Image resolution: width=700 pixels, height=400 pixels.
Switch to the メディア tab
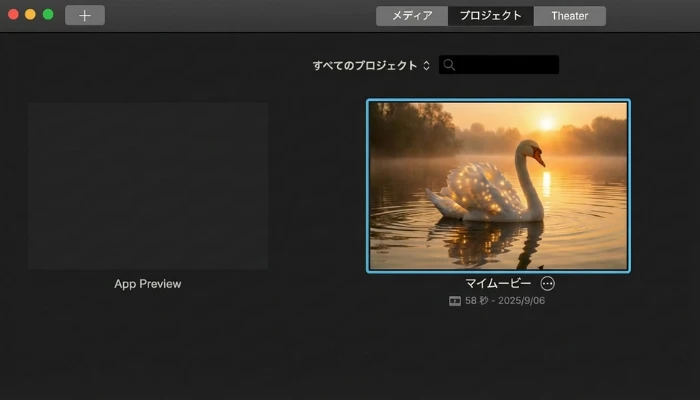pos(411,16)
